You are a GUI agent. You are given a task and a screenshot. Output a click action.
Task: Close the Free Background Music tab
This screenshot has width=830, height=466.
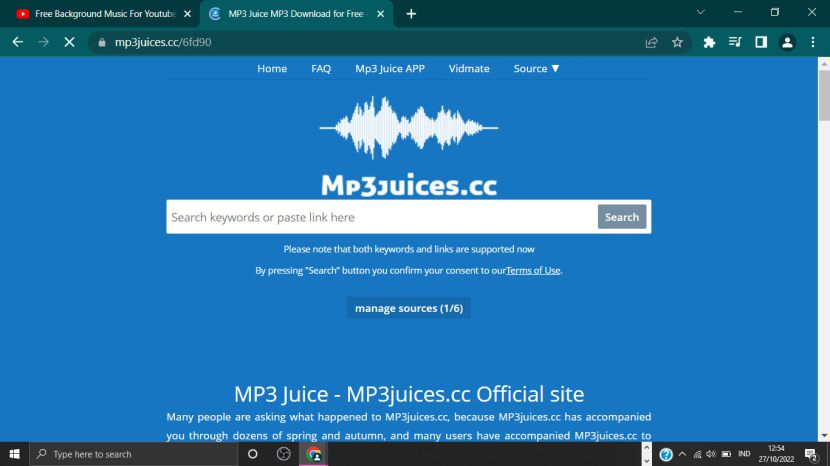187,14
